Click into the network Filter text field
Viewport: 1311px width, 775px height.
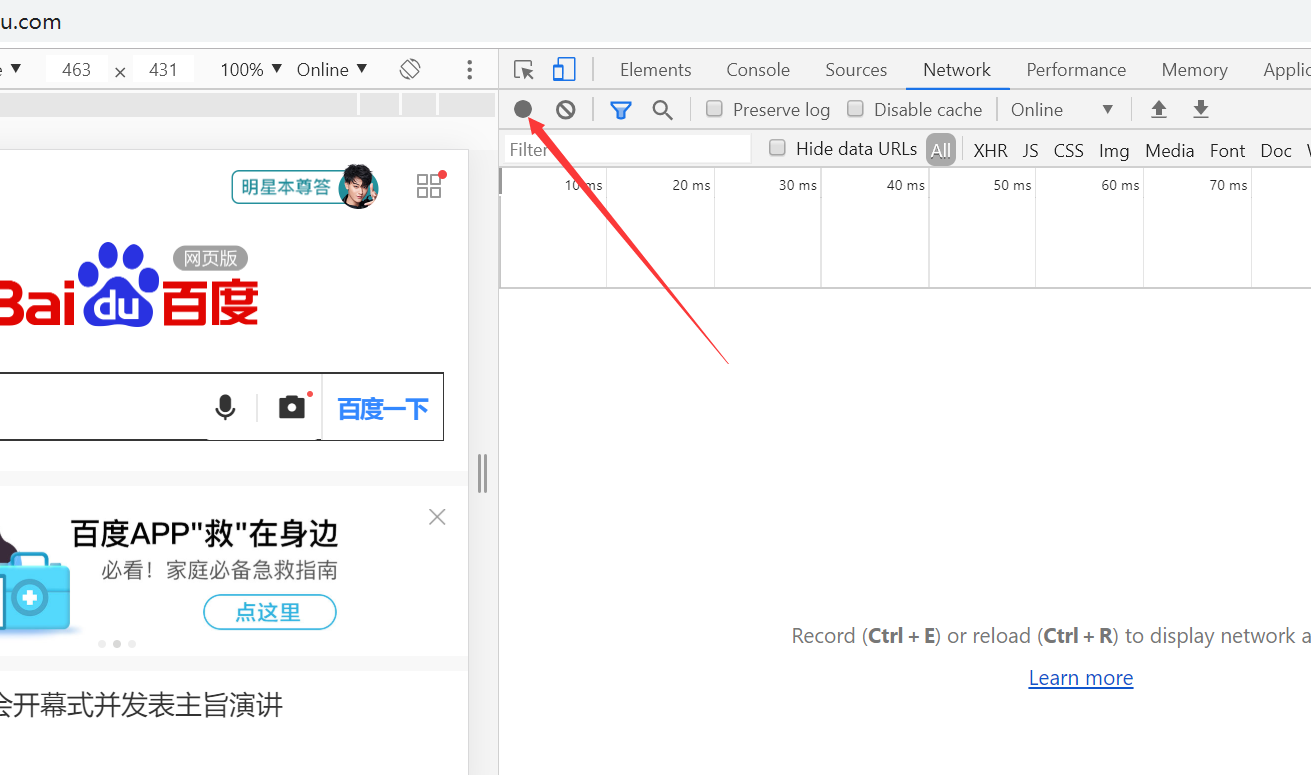[627, 149]
